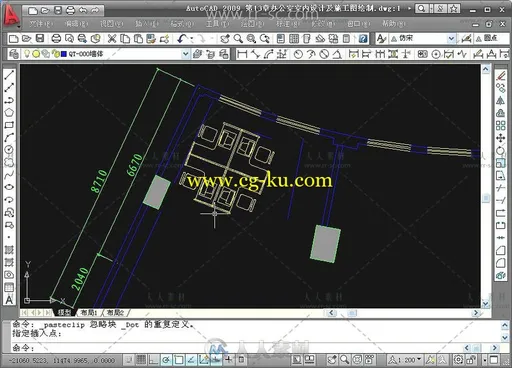Select the Move tool in the modify toolbar
The height and width of the screenshot is (368, 512).
click(501, 138)
